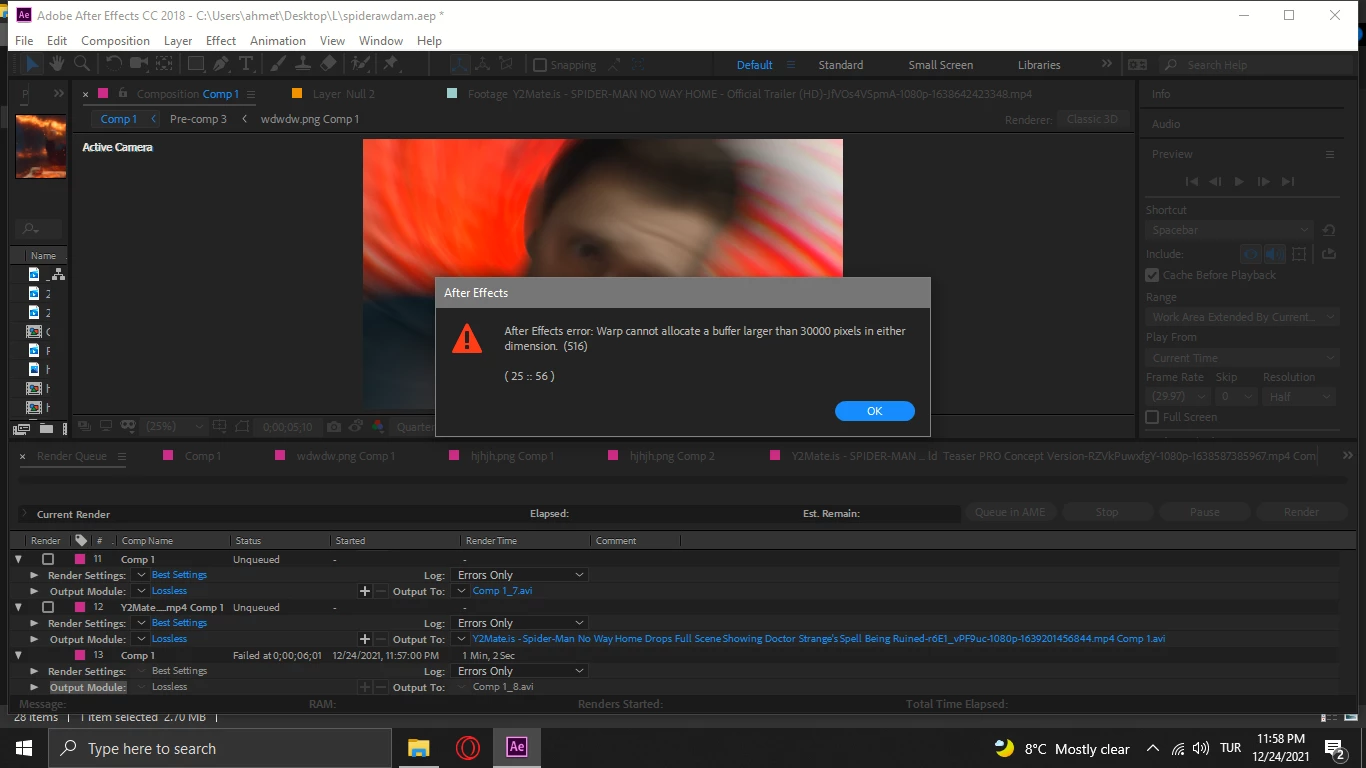Click the Preview play button
Image resolution: width=1366 pixels, height=768 pixels.
pos(1239,181)
